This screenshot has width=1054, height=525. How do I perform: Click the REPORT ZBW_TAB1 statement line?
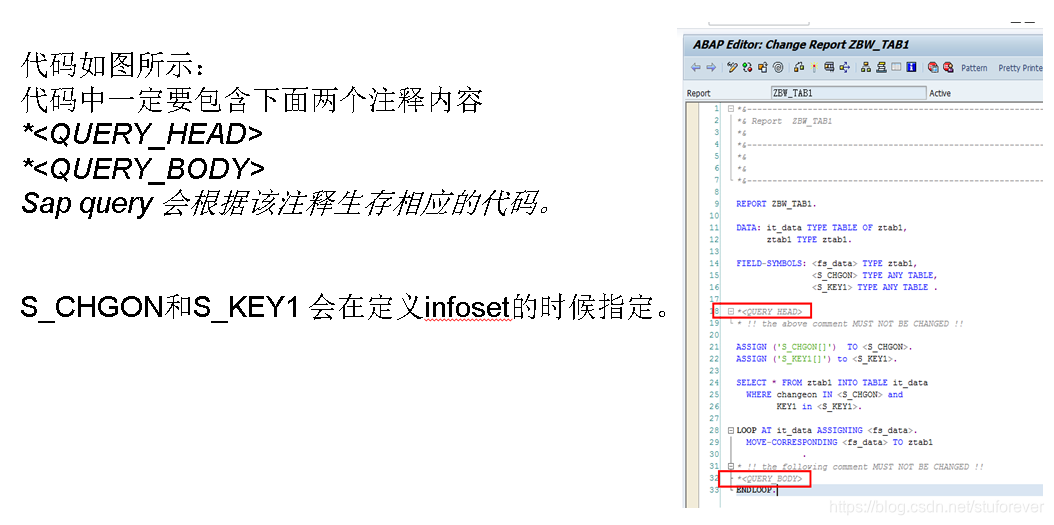[x=776, y=204]
